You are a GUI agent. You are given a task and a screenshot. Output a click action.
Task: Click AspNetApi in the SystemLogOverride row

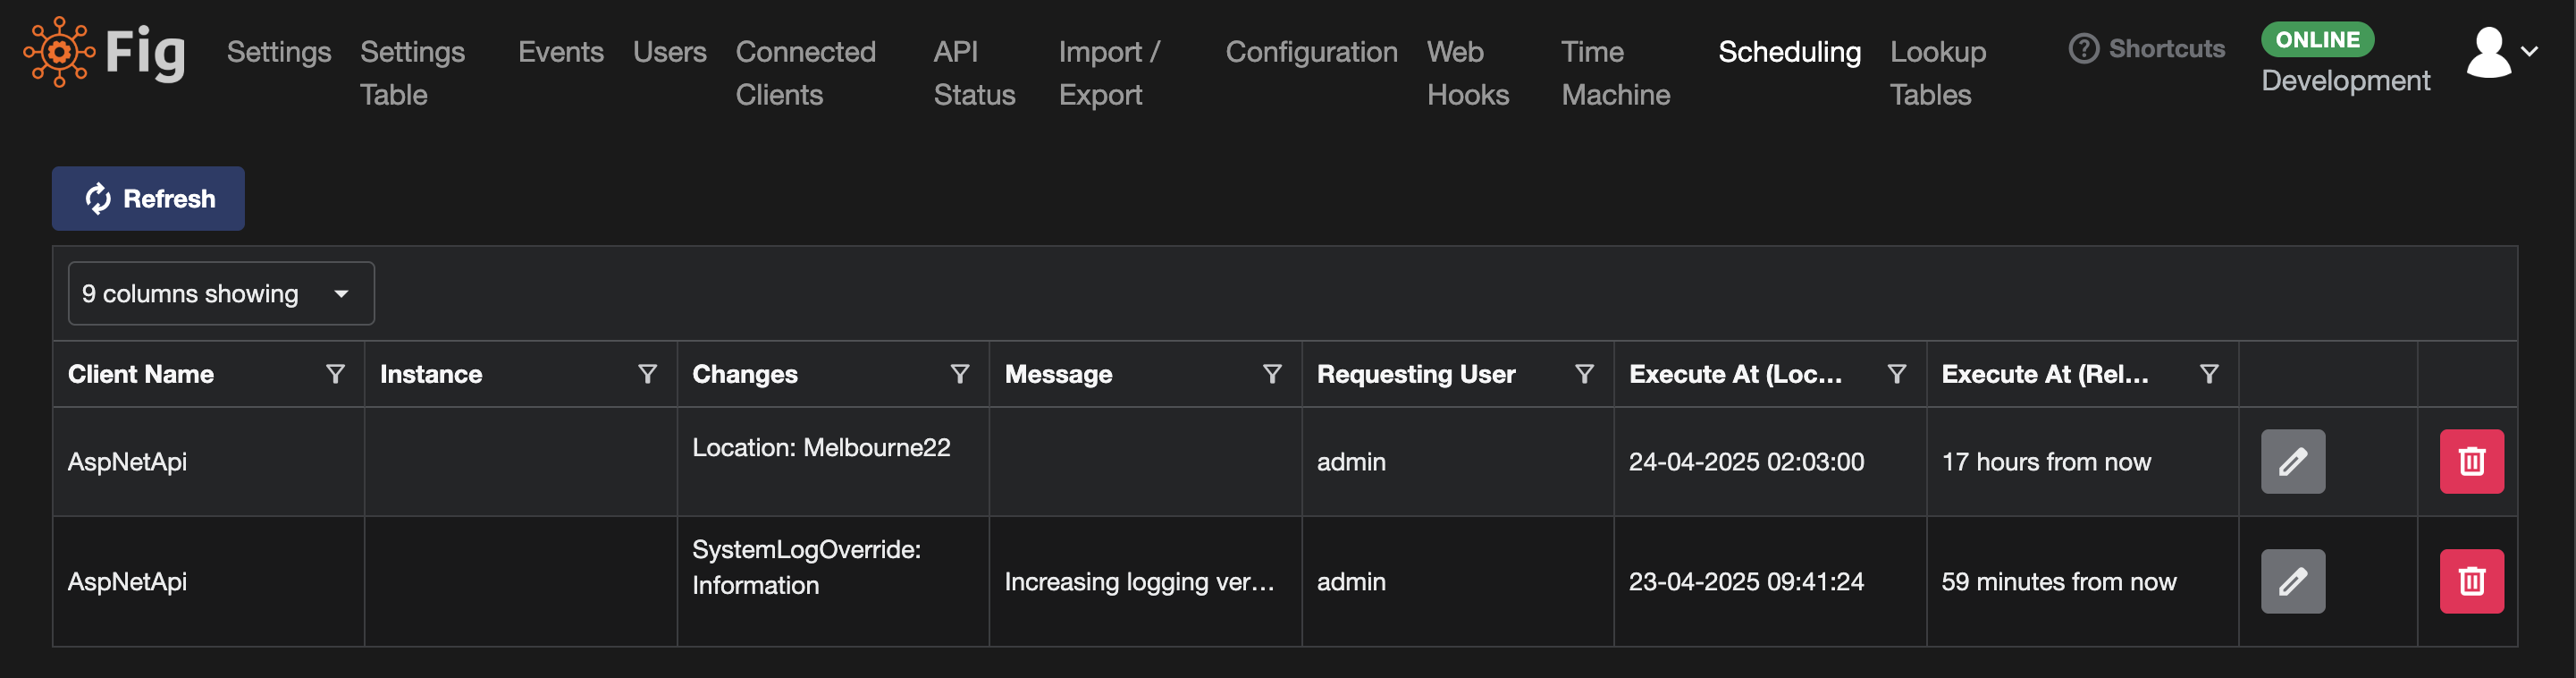pyautogui.click(x=127, y=581)
